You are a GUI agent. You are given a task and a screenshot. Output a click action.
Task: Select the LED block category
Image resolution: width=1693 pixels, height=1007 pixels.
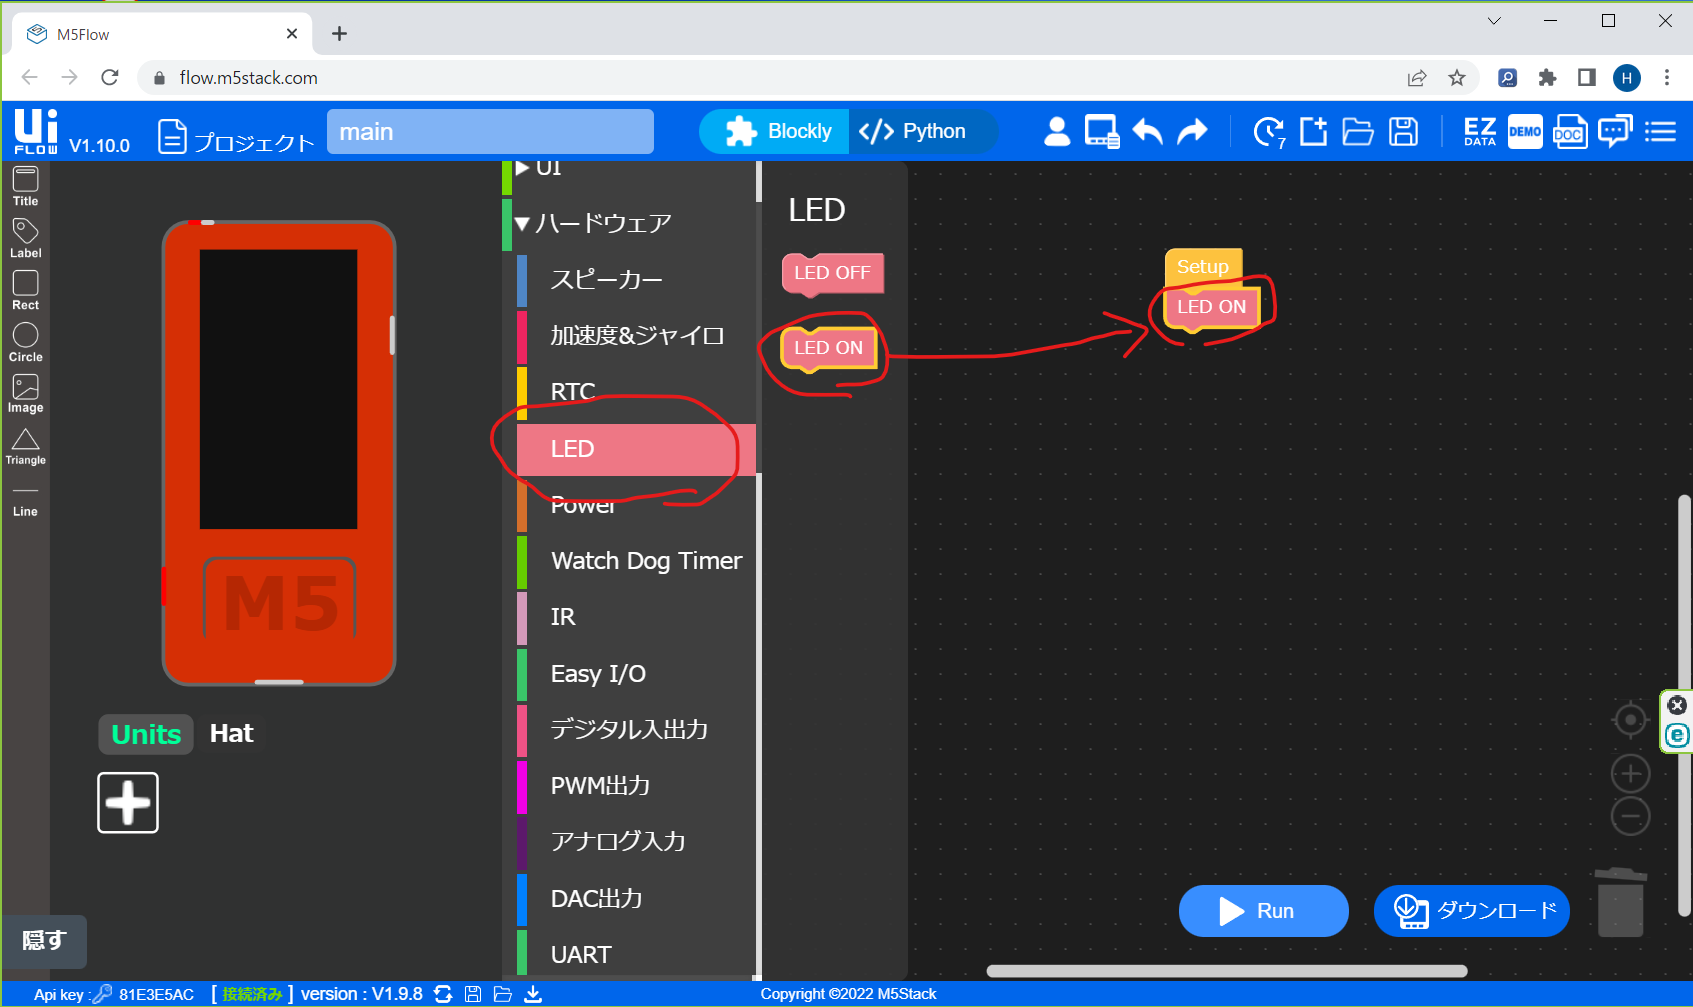point(636,449)
